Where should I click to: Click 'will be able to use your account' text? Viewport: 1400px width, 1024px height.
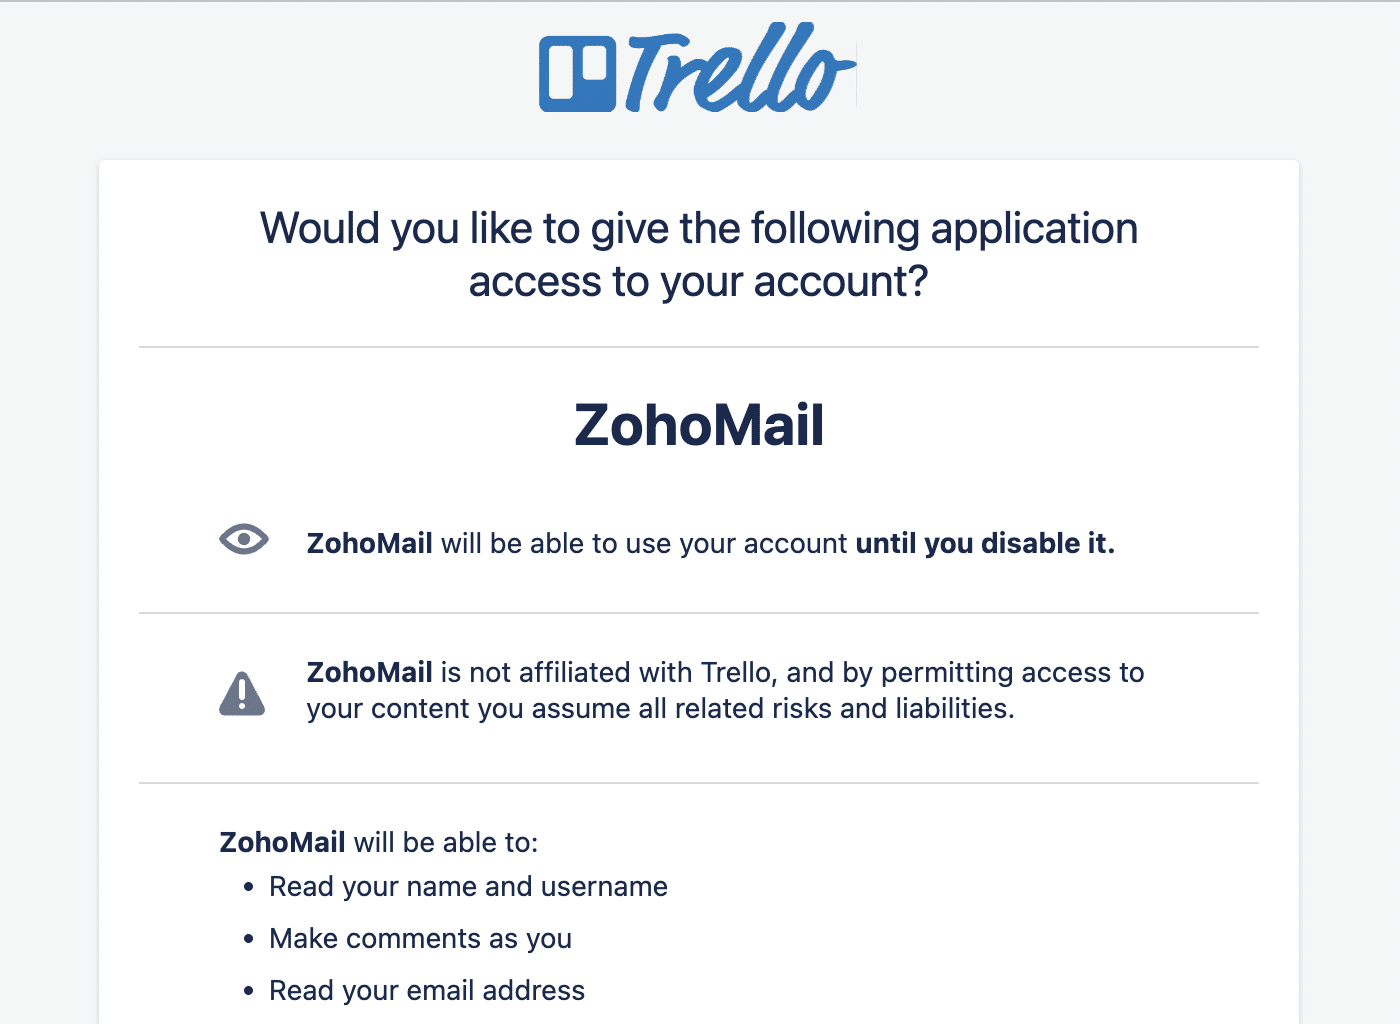[x=644, y=543]
